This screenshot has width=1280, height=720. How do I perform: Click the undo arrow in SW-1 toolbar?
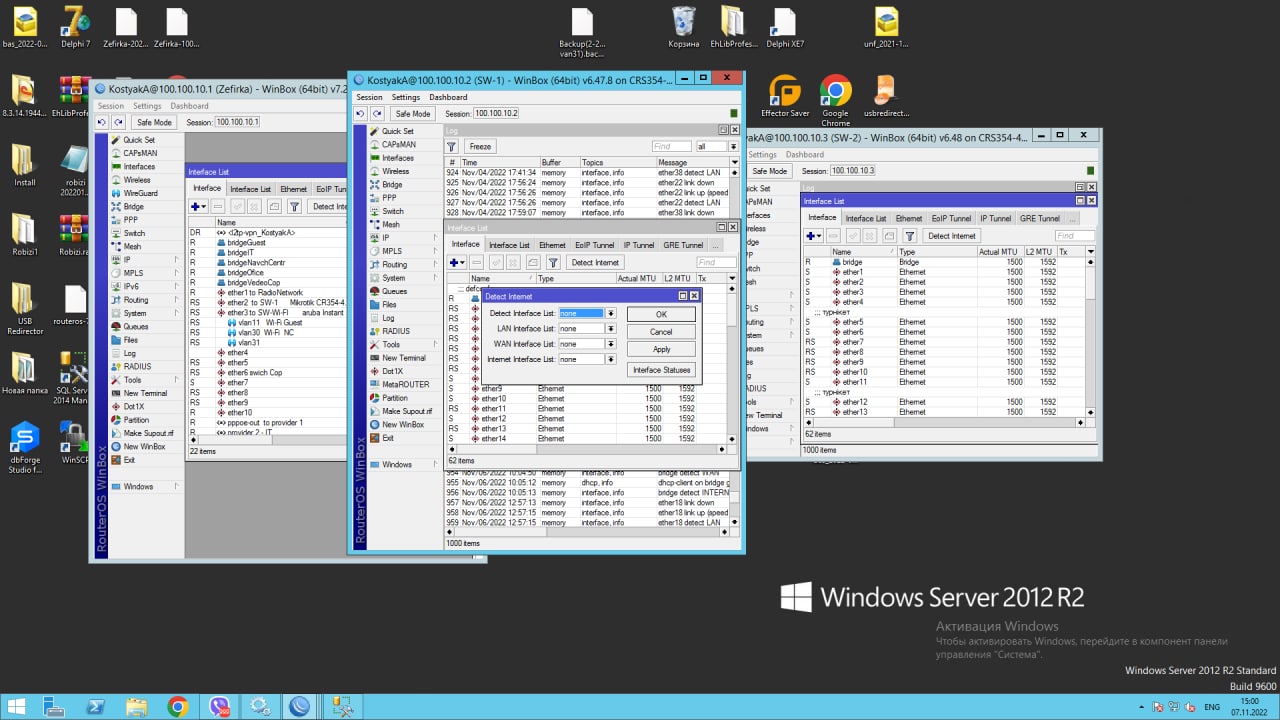pyautogui.click(x=361, y=114)
